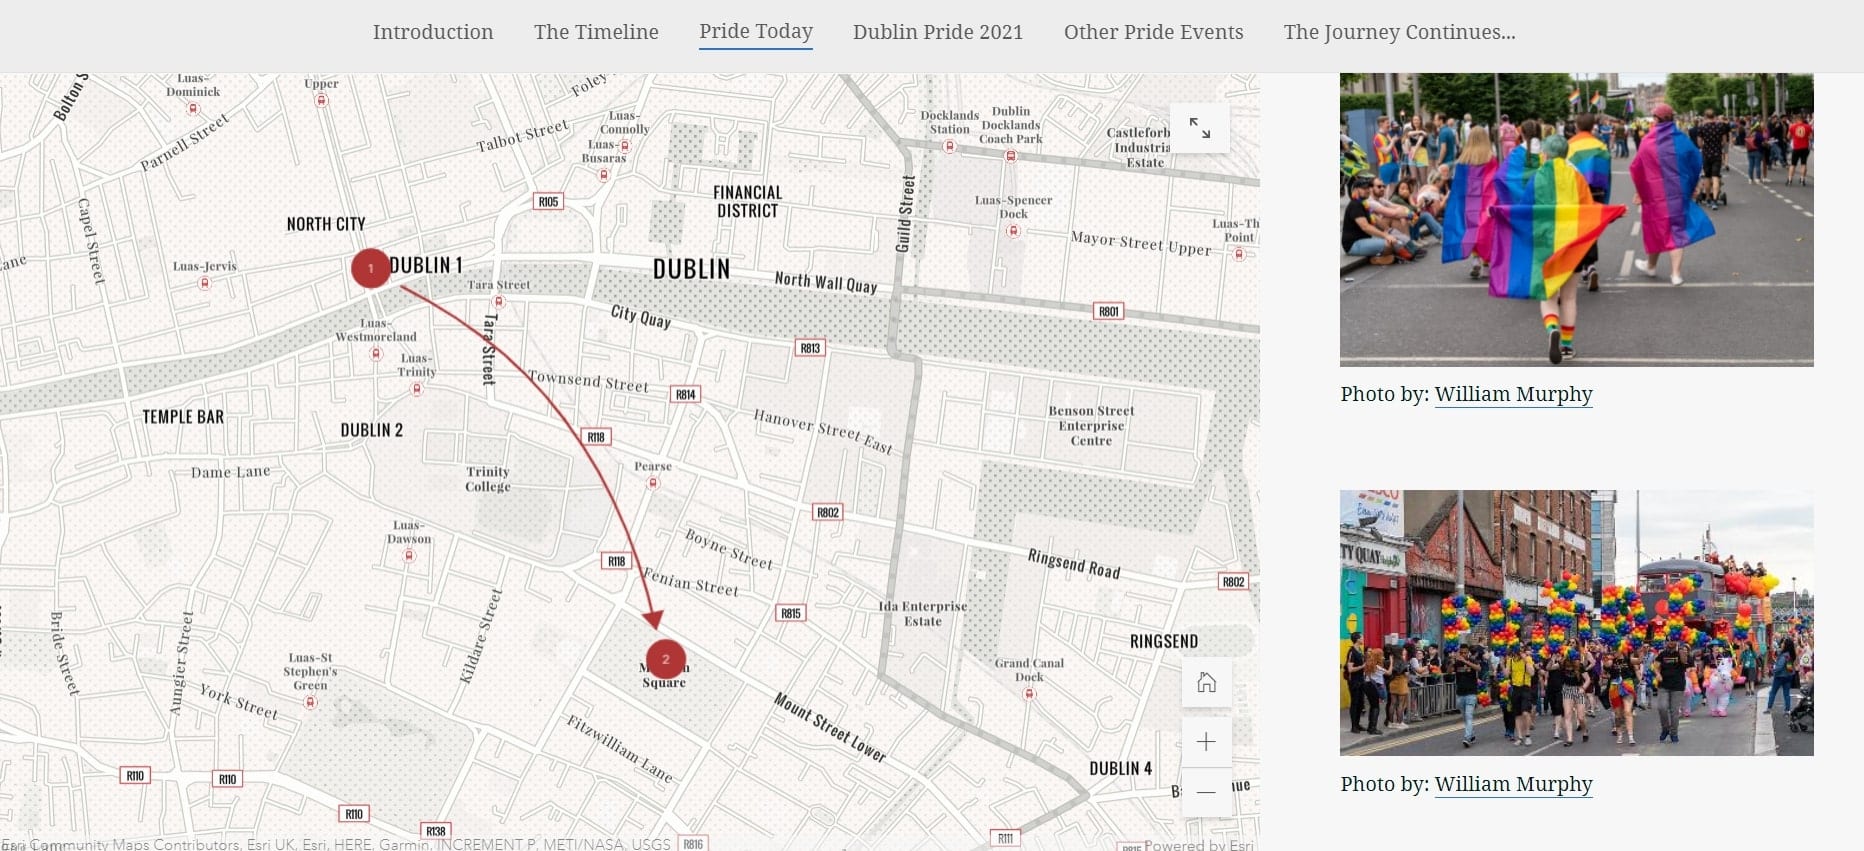The height and width of the screenshot is (851, 1864).
Task: Select the Pride Today tab
Action: pyautogui.click(x=756, y=32)
